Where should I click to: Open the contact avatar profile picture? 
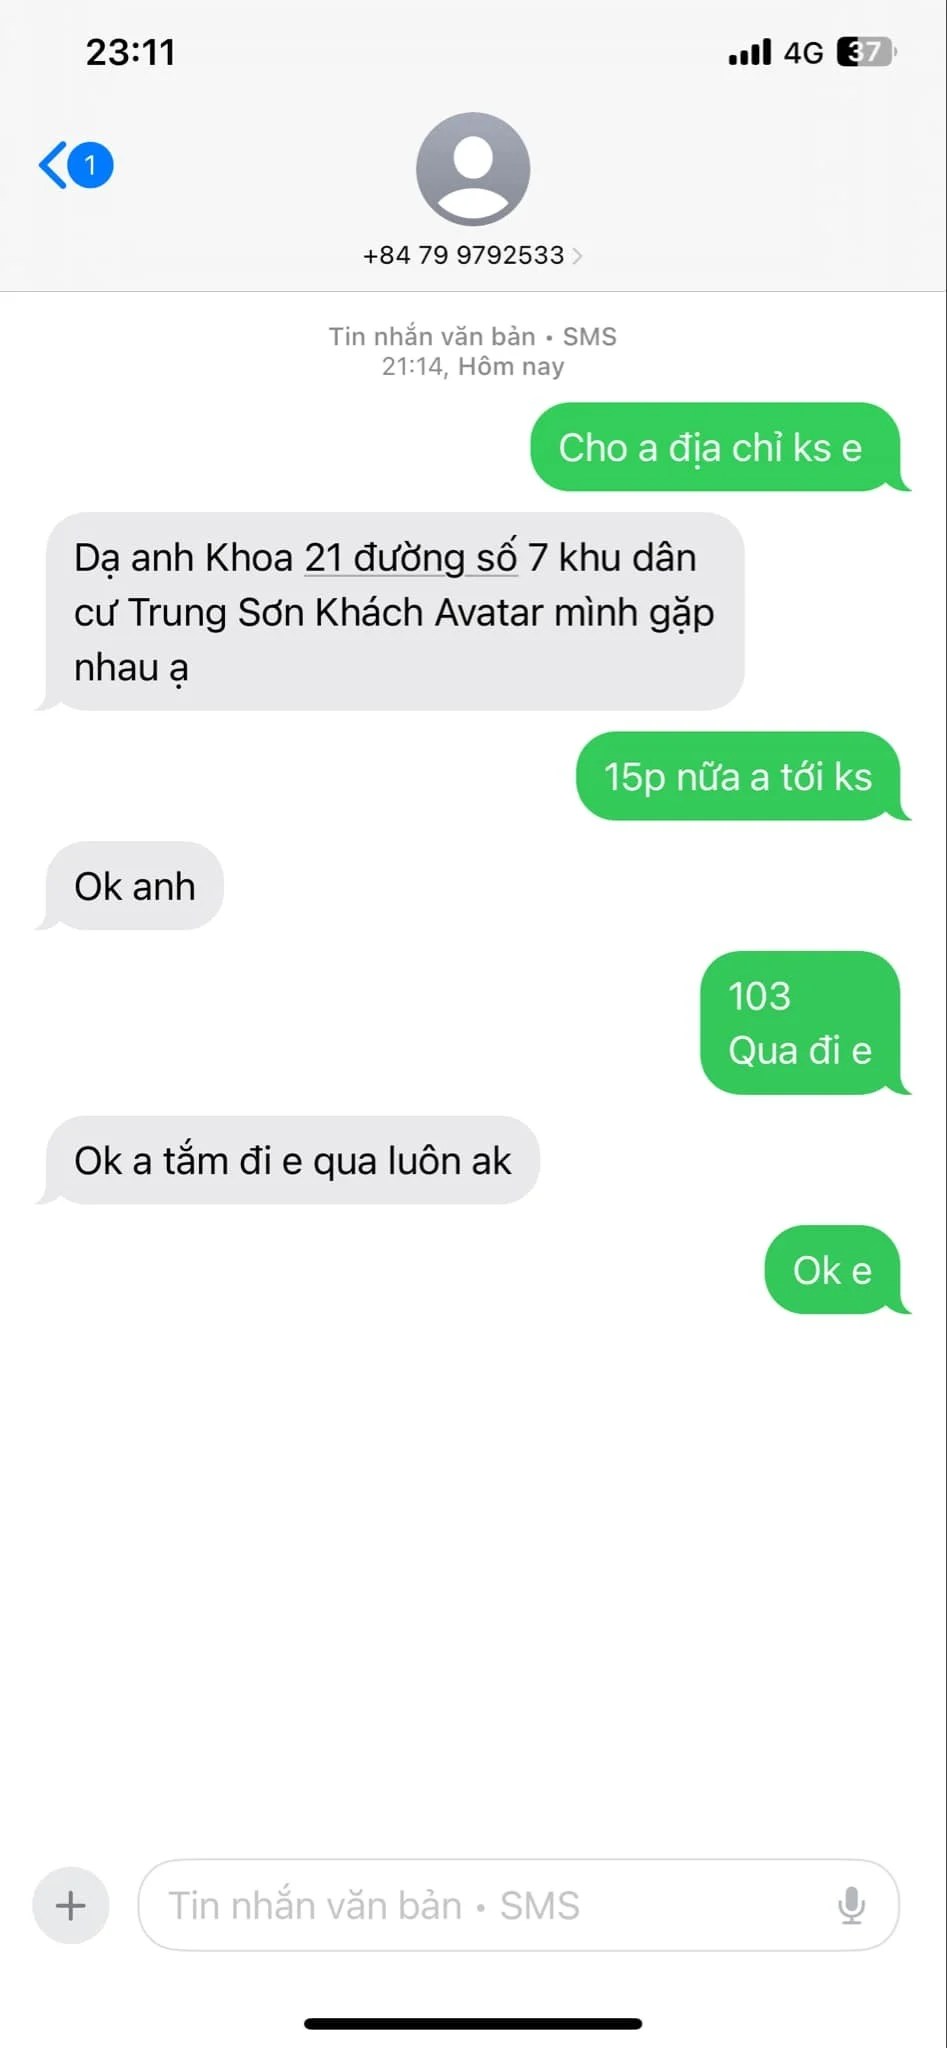pos(473,169)
